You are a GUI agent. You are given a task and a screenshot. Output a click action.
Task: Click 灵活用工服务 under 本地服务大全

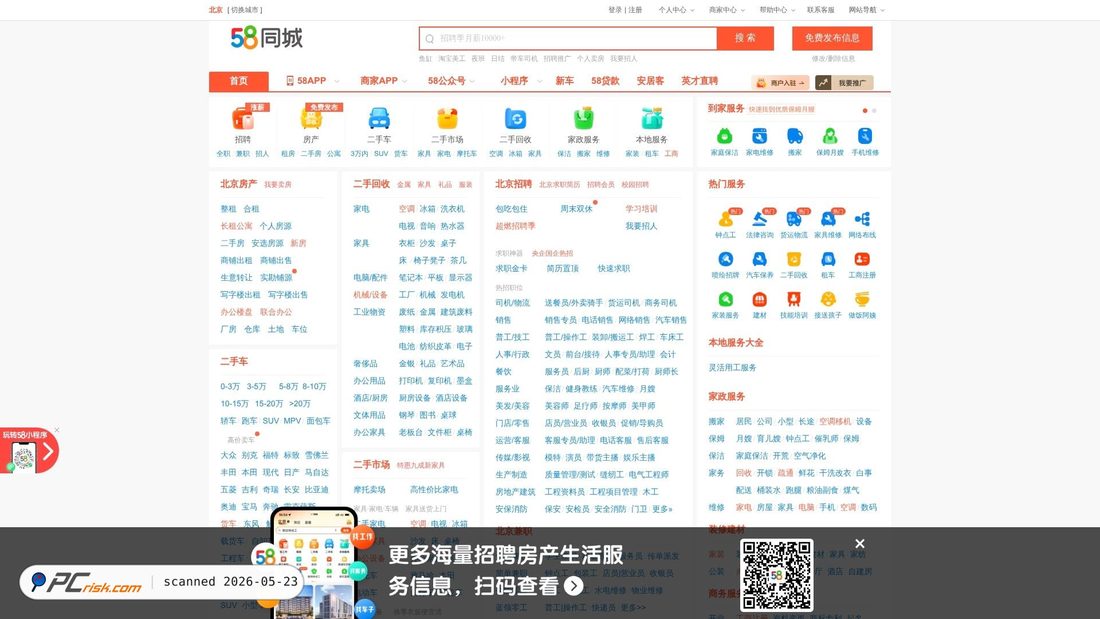(732, 368)
